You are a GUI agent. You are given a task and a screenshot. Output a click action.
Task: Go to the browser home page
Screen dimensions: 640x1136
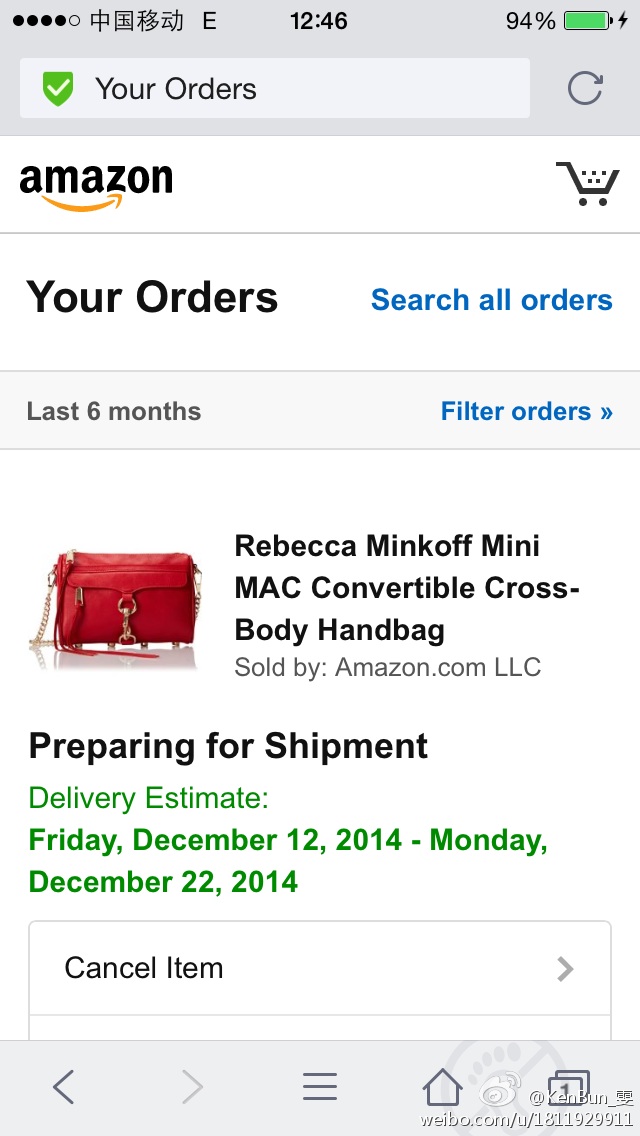[x=441, y=1086]
